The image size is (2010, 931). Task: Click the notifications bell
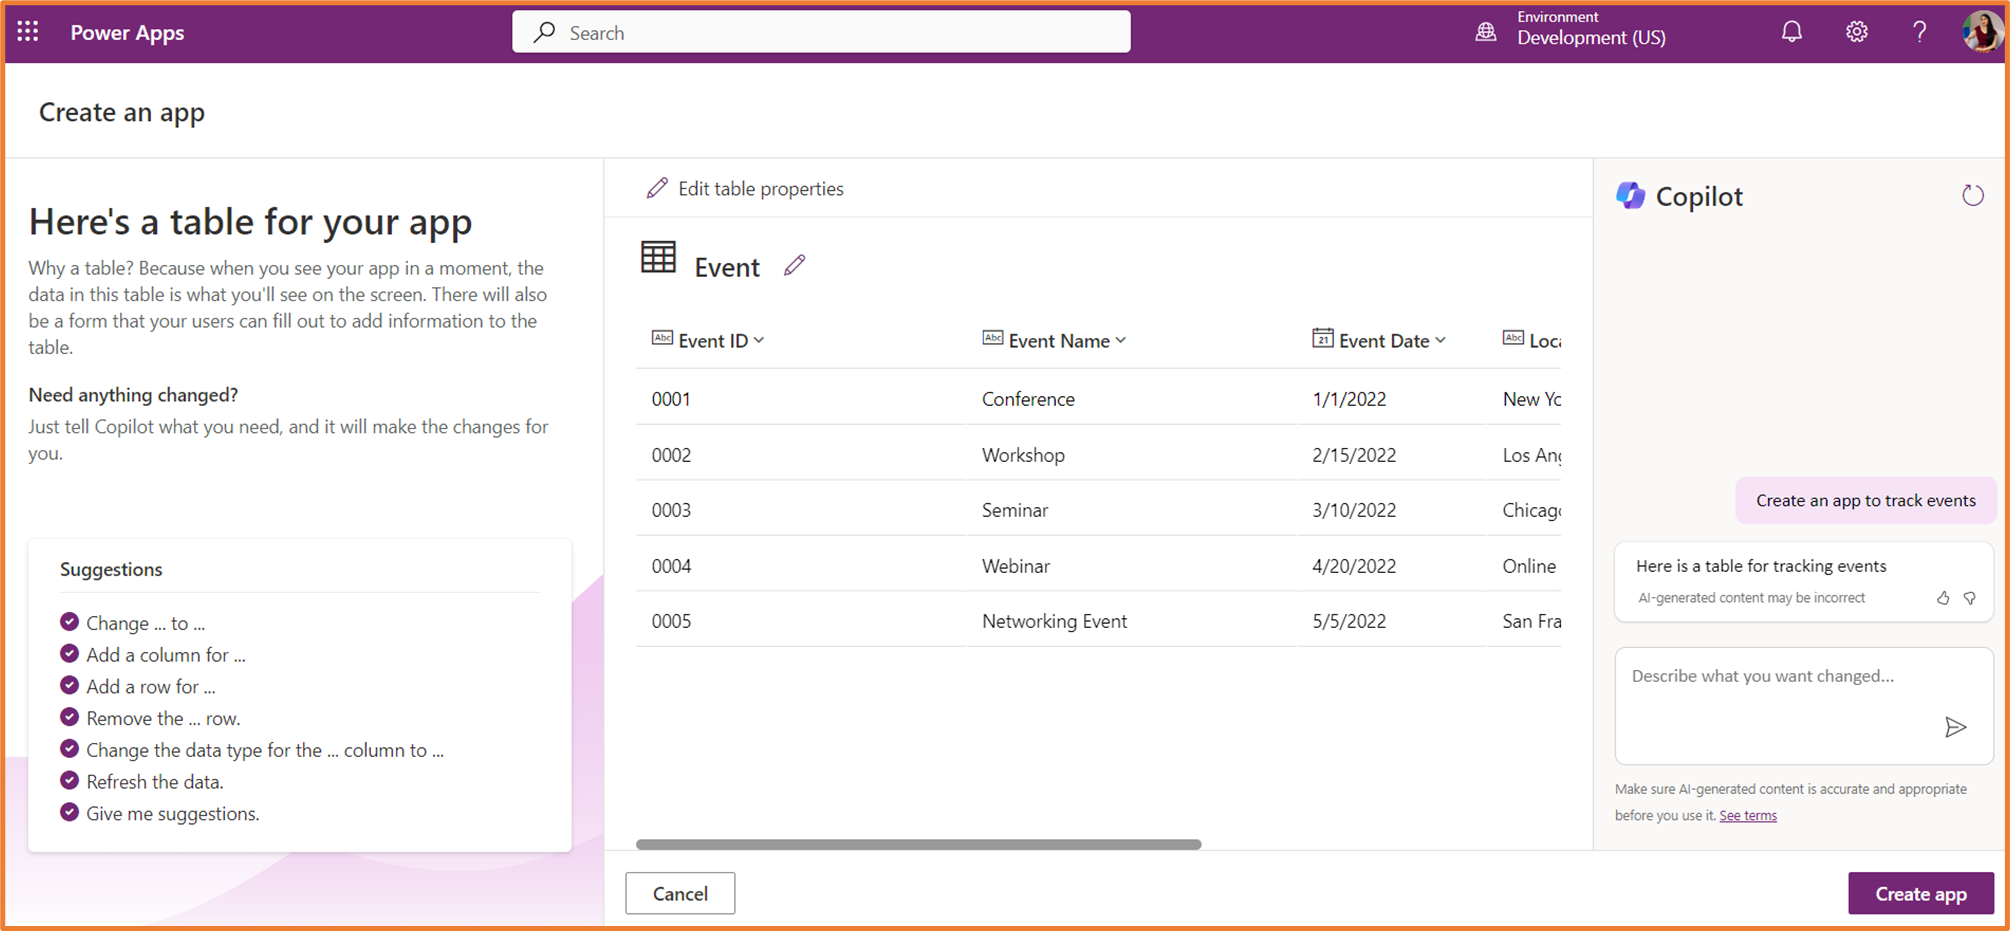click(x=1790, y=31)
